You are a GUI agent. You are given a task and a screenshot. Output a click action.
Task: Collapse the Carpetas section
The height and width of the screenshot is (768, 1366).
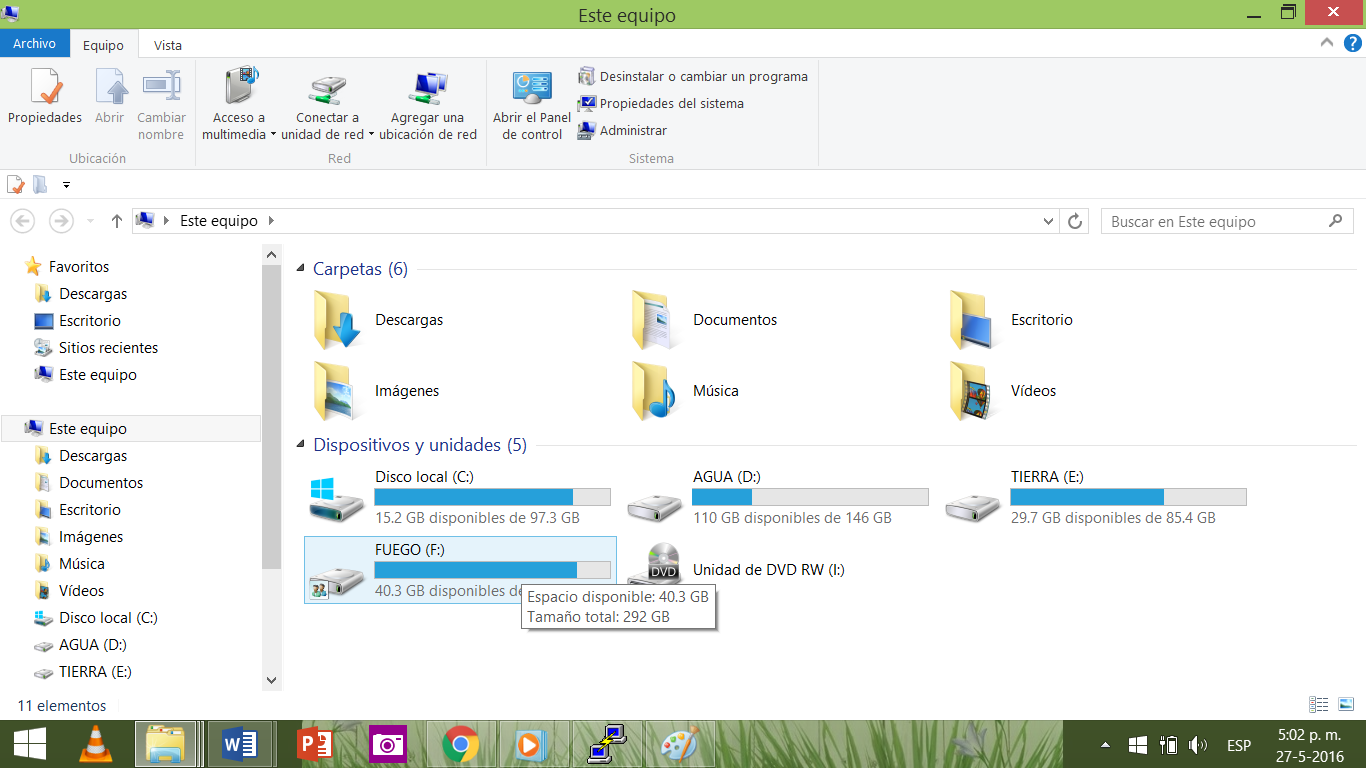tap(300, 268)
